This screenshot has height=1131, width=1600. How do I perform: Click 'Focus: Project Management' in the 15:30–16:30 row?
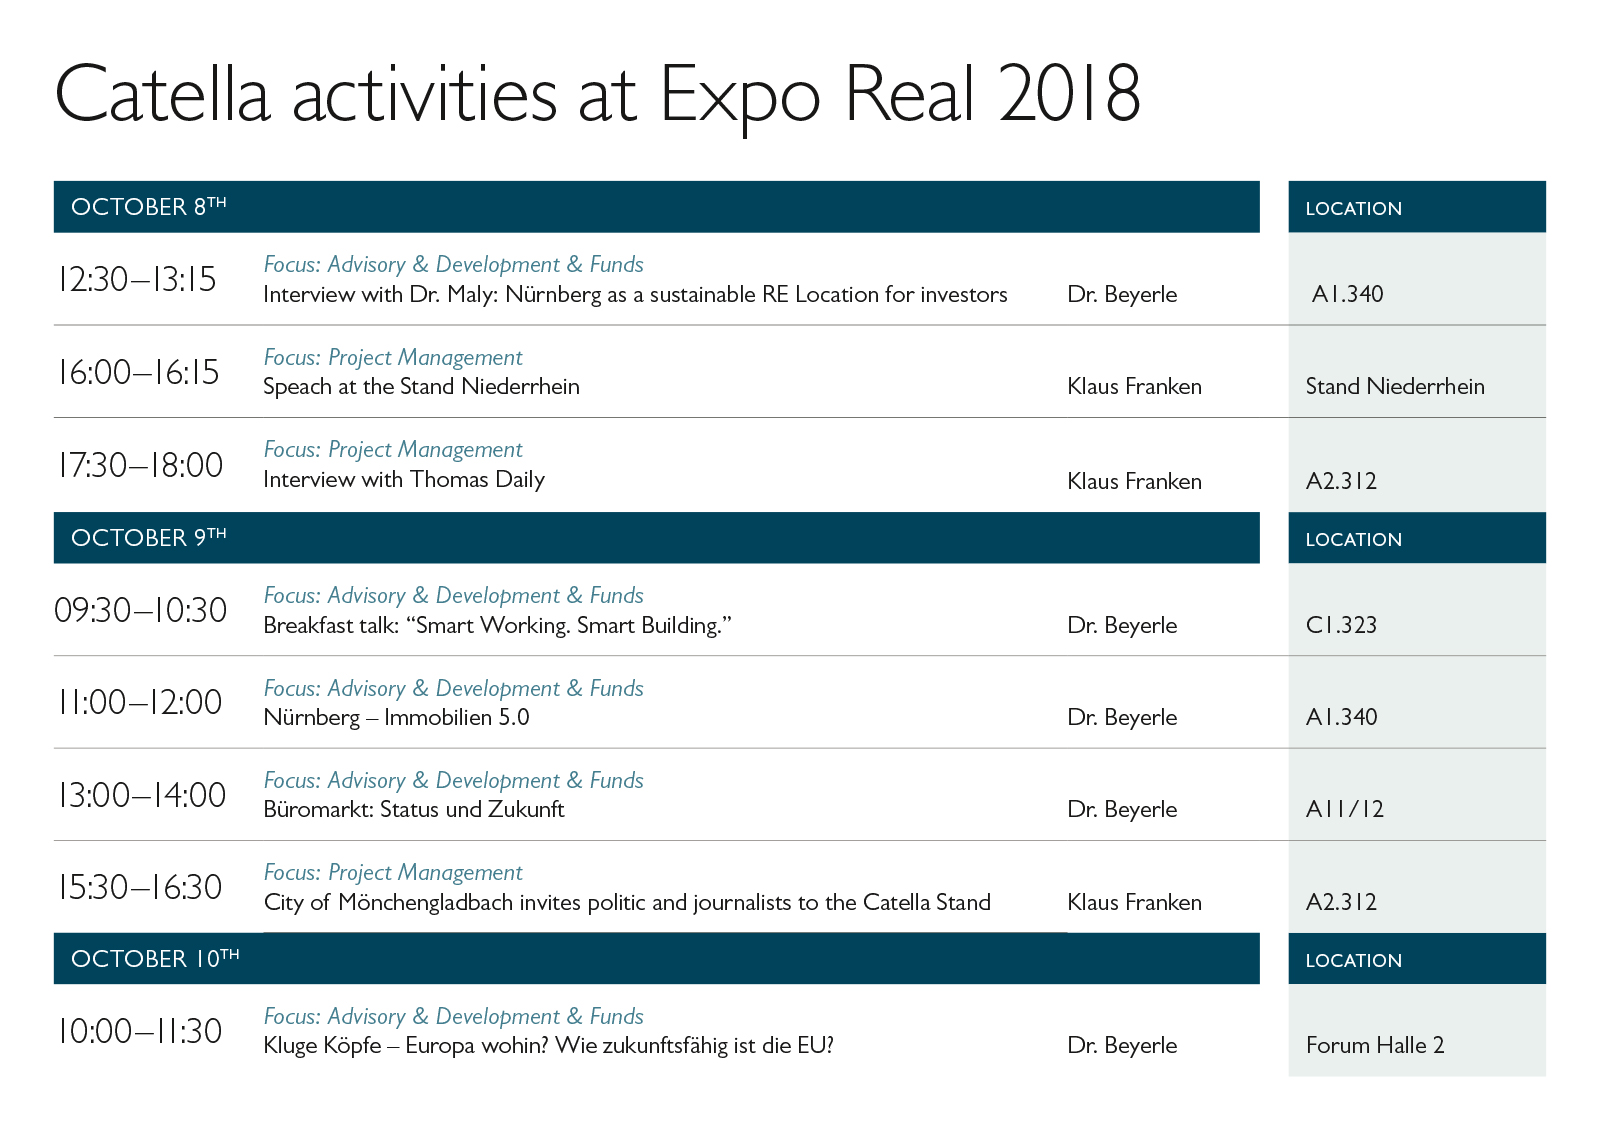coord(393,873)
